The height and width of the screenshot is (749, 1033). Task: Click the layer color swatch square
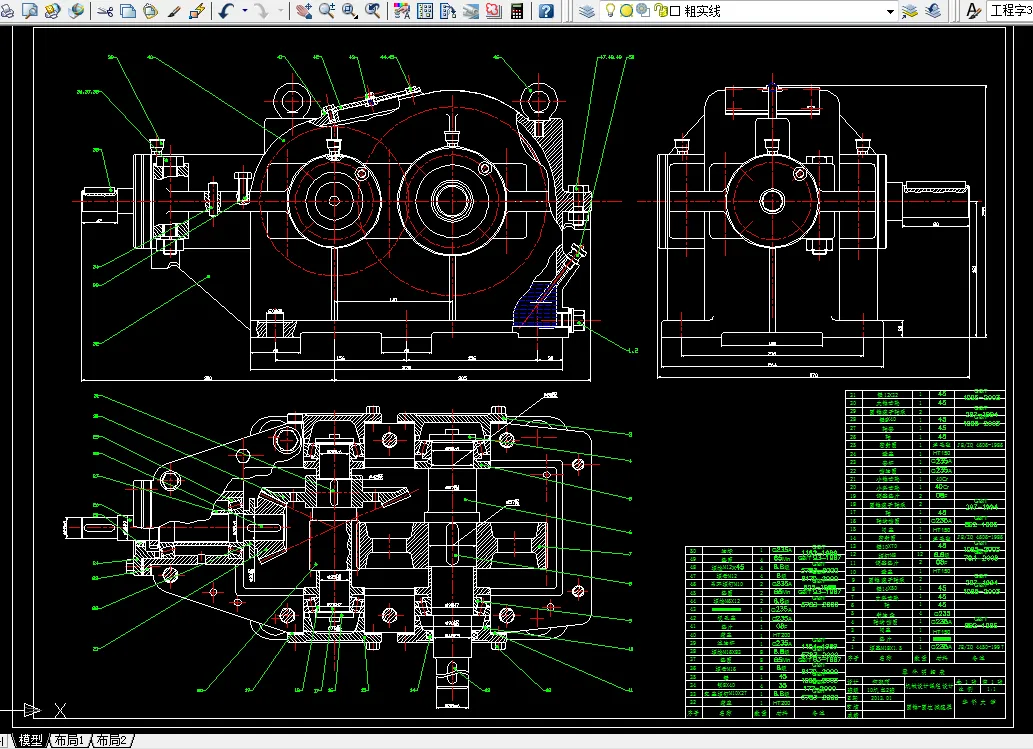click(x=675, y=11)
